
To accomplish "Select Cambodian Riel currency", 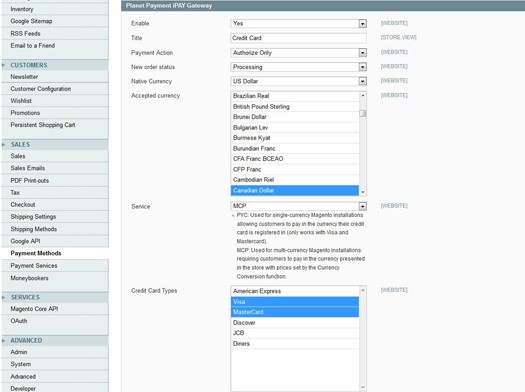I will pos(295,180).
